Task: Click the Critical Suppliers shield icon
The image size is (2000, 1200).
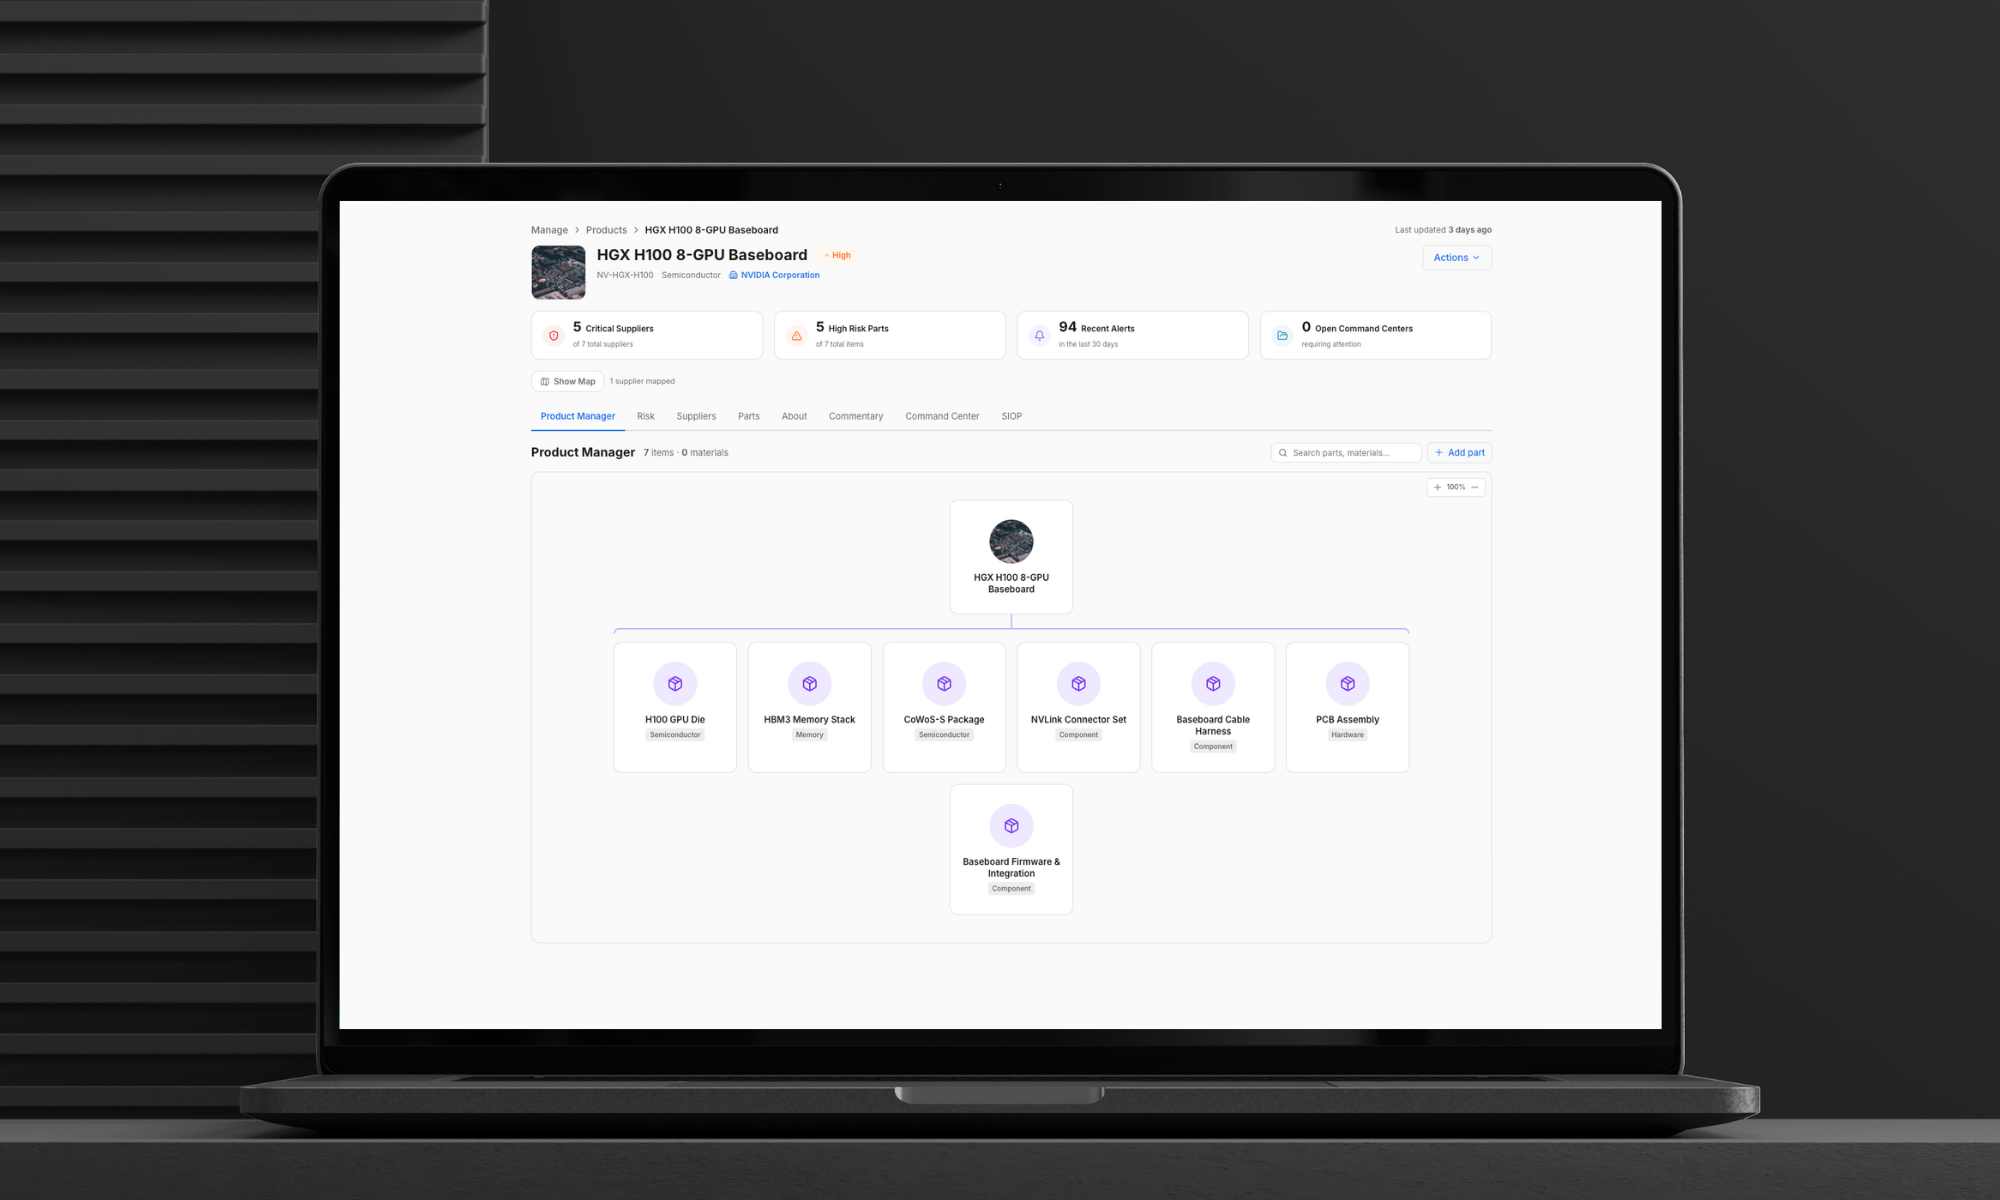Action: (x=554, y=336)
